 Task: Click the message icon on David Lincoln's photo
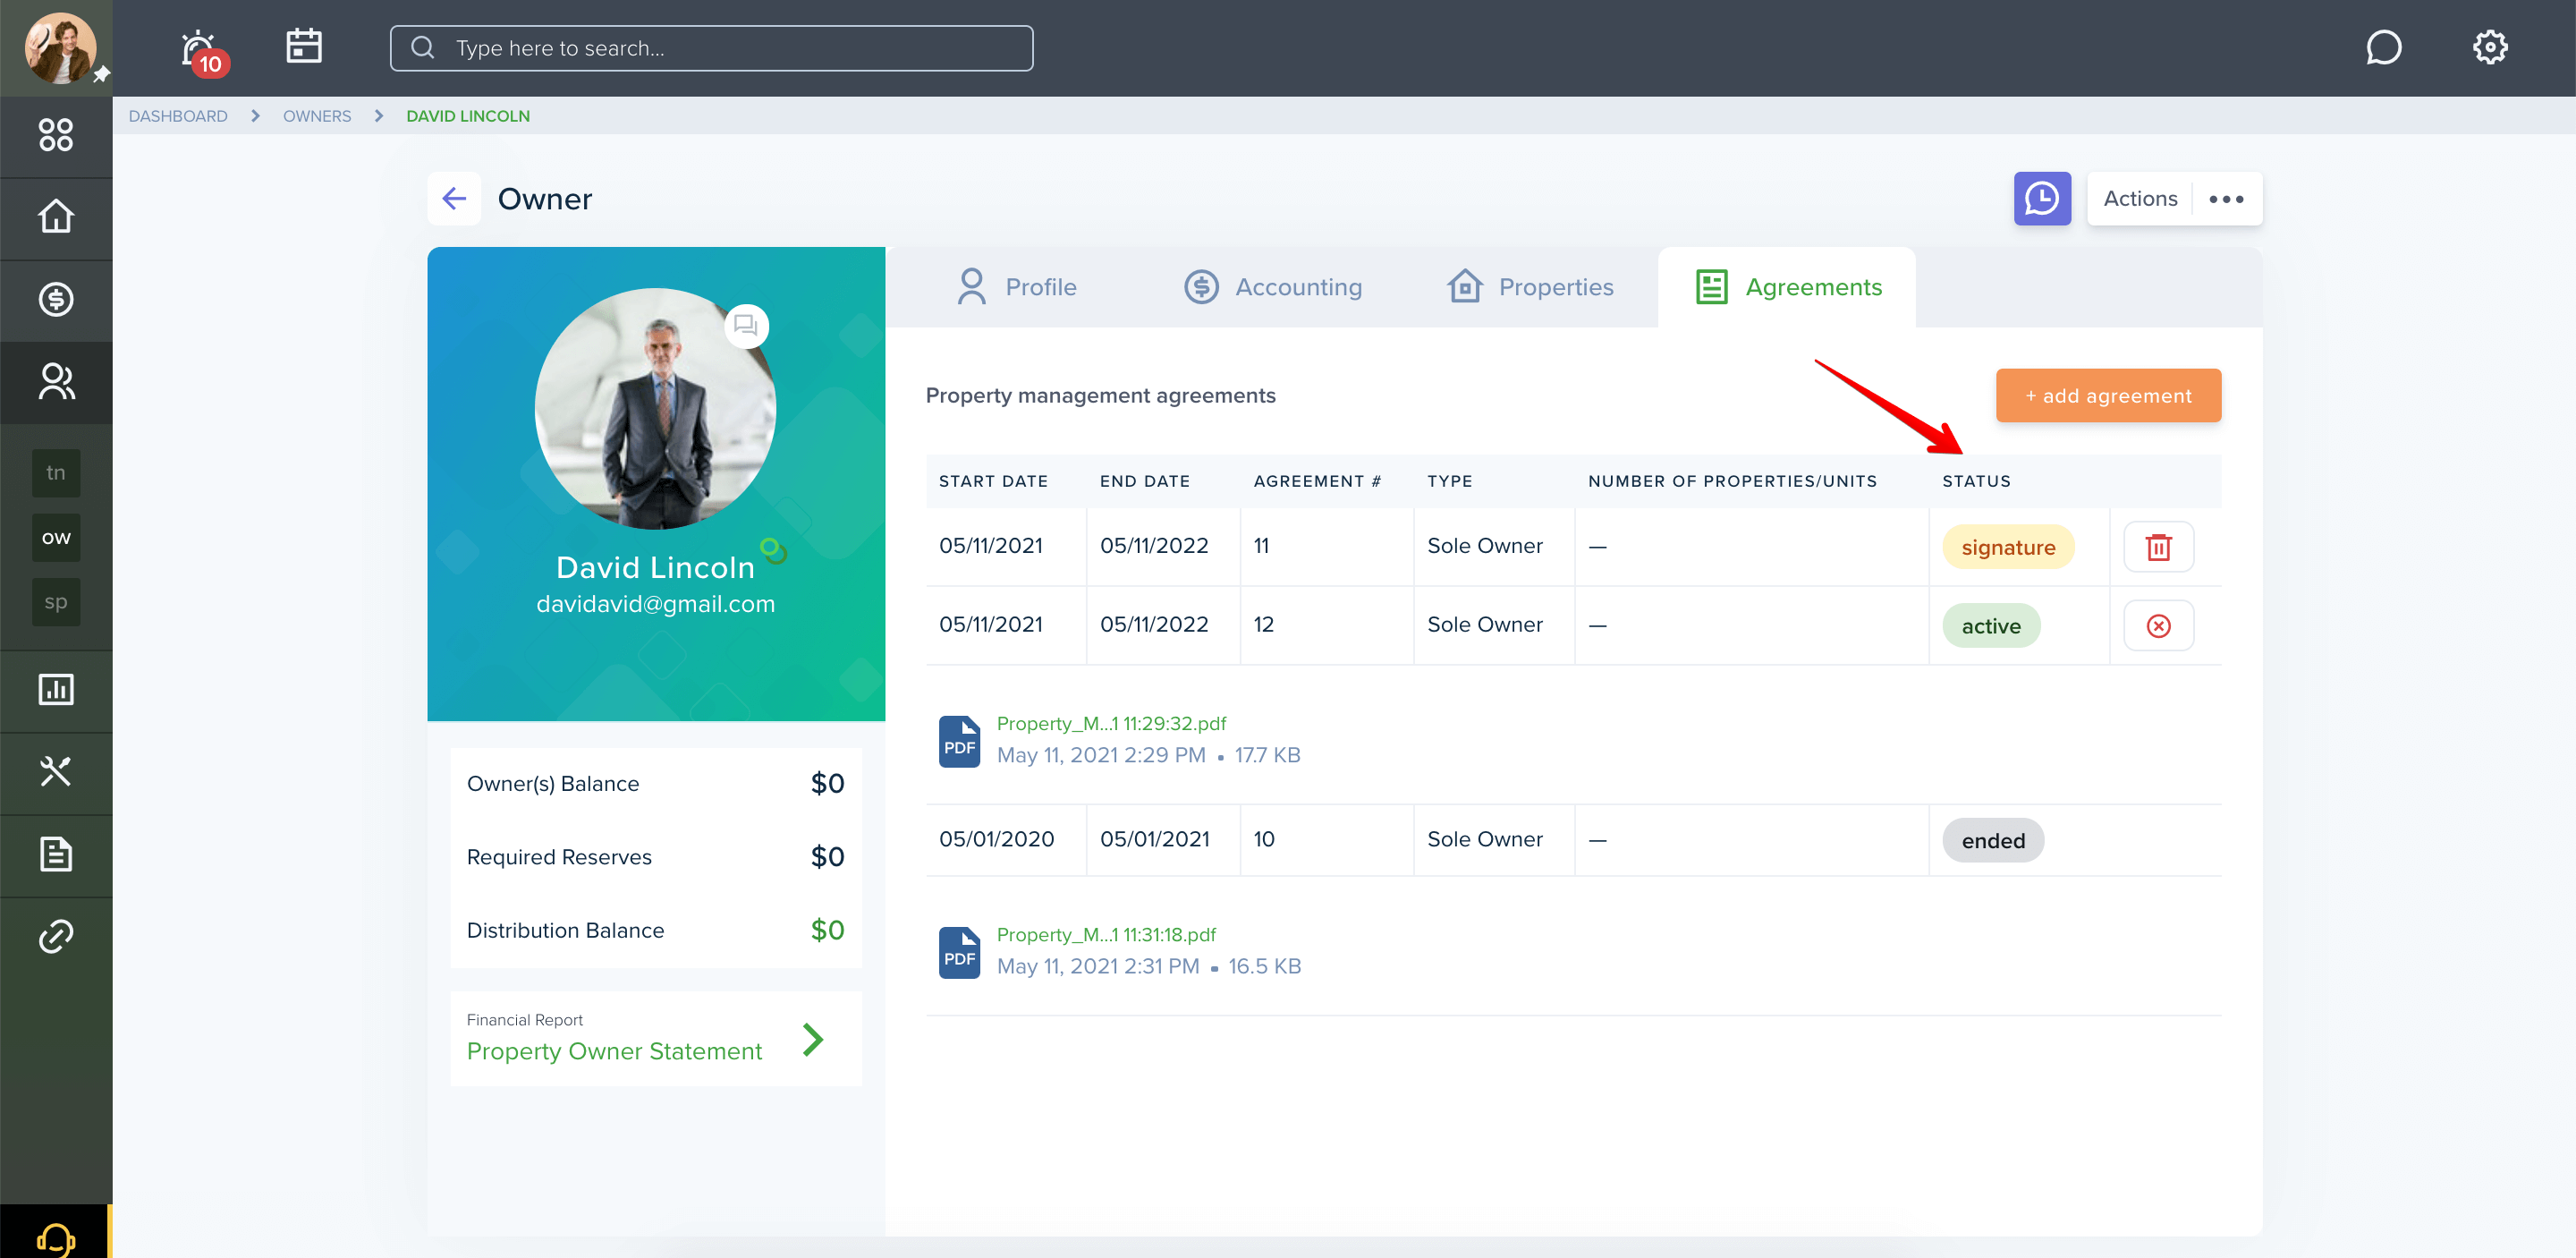click(x=746, y=326)
